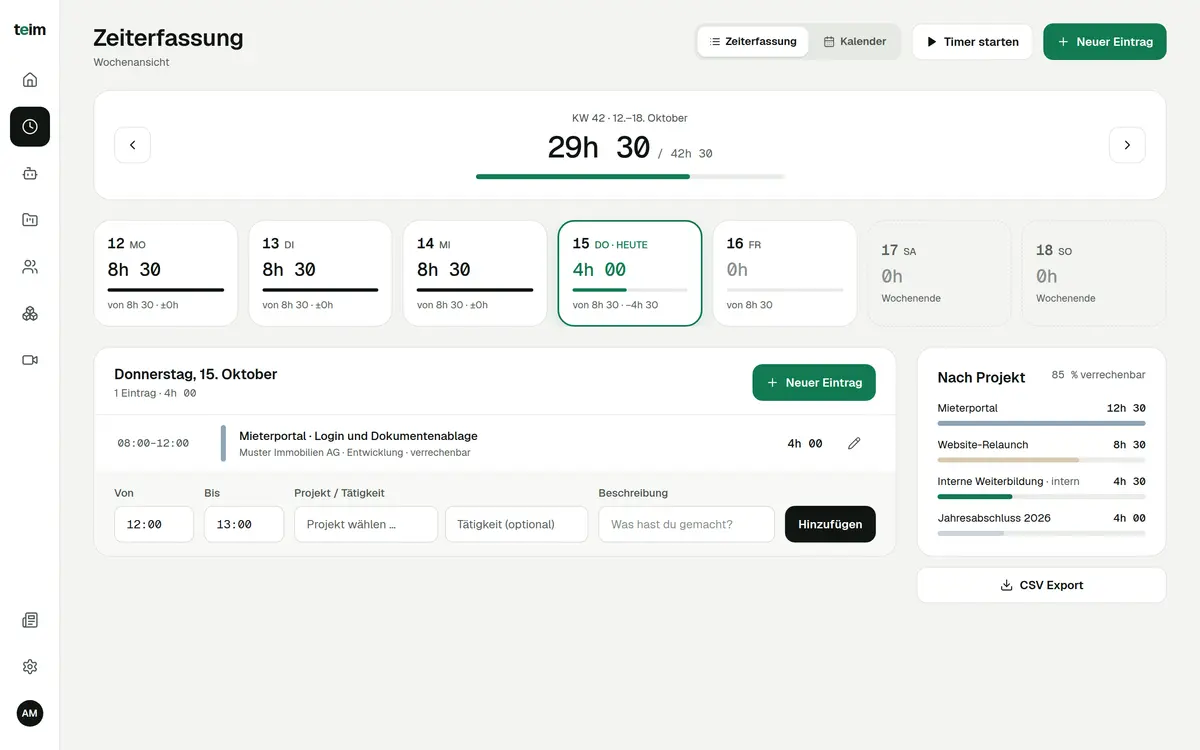Click the Website-Relaunch progress bar

(x=1041, y=460)
